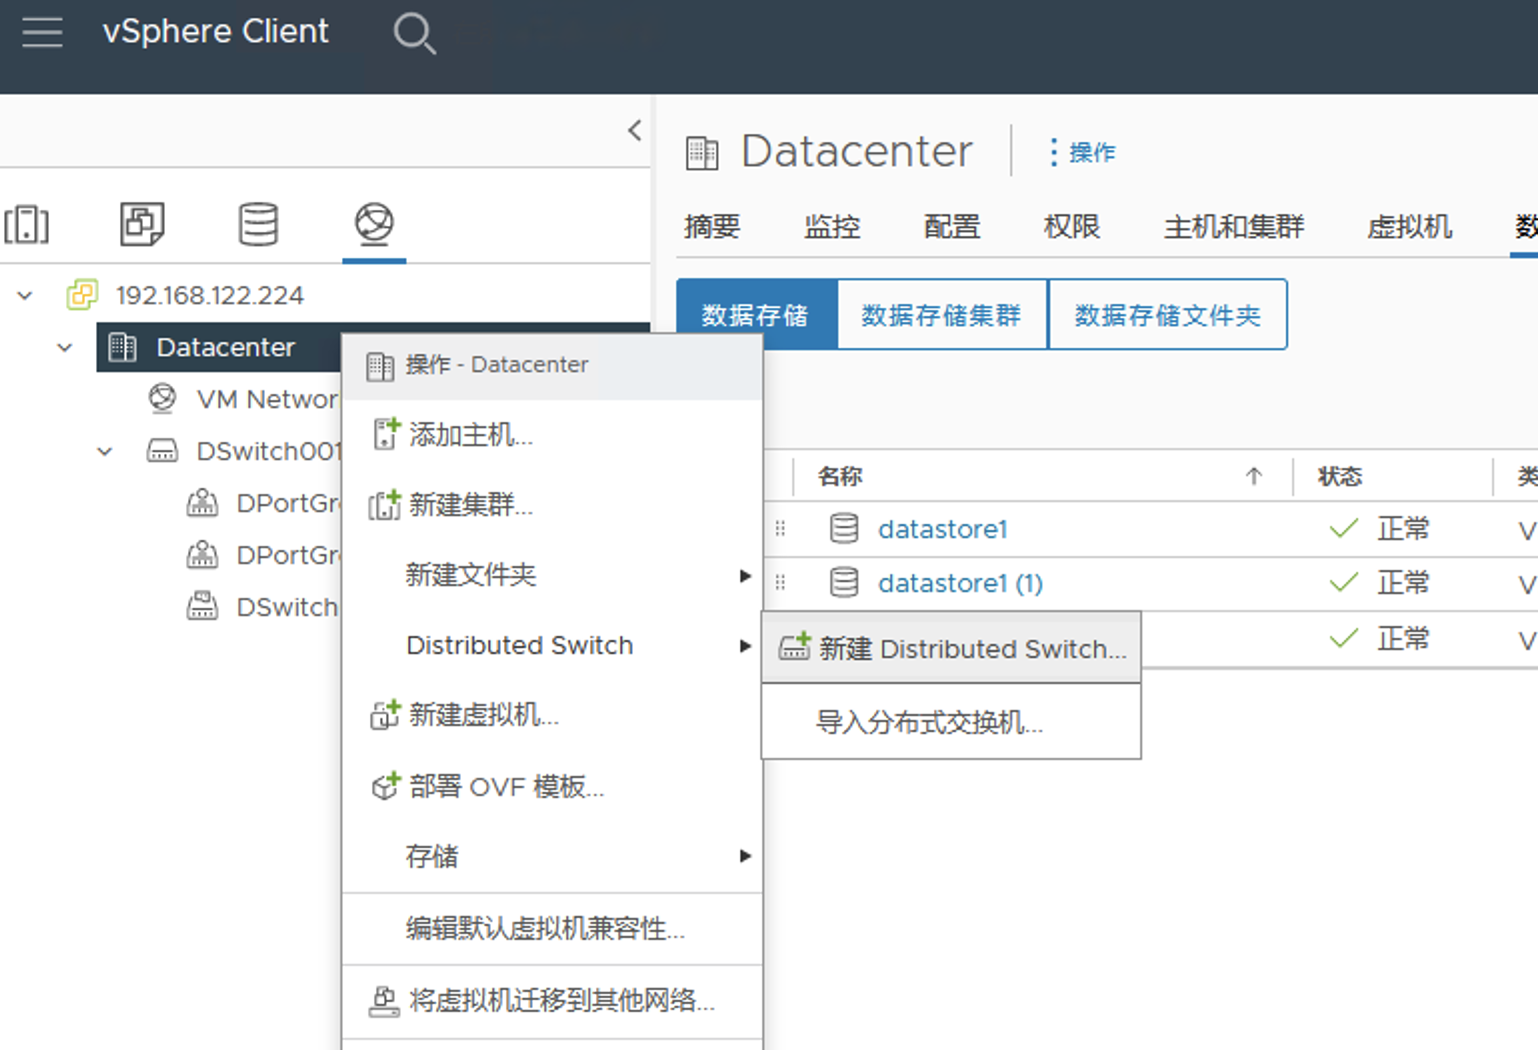Select 编辑默认虚拟机兼容性... menu item
This screenshot has height=1050, width=1538.
[x=552, y=929]
